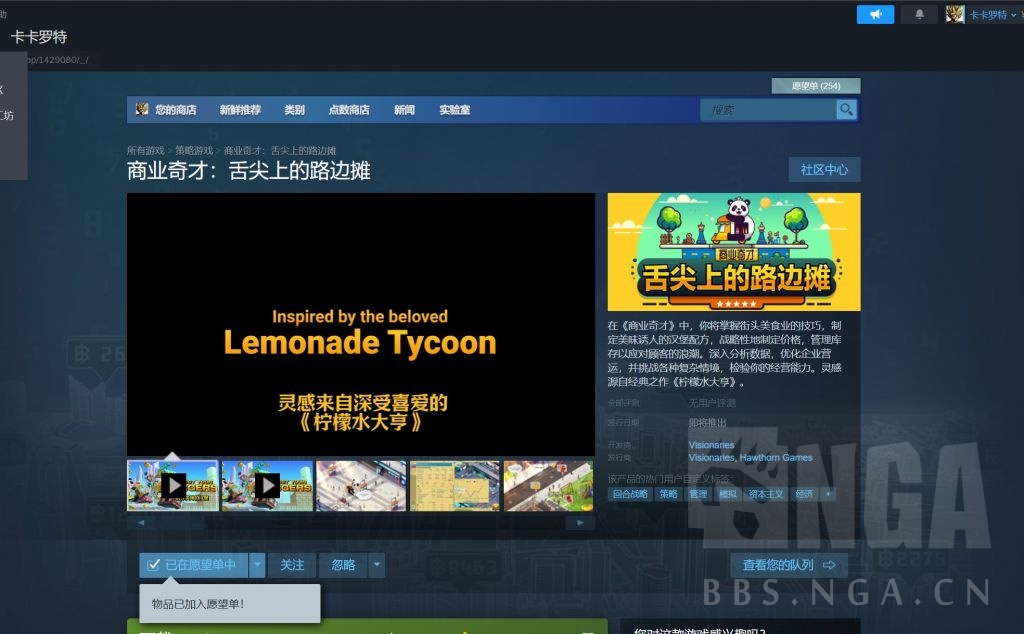Open the 愿望单 (254) wishlist button
This screenshot has height=634, width=1024.
coord(816,86)
